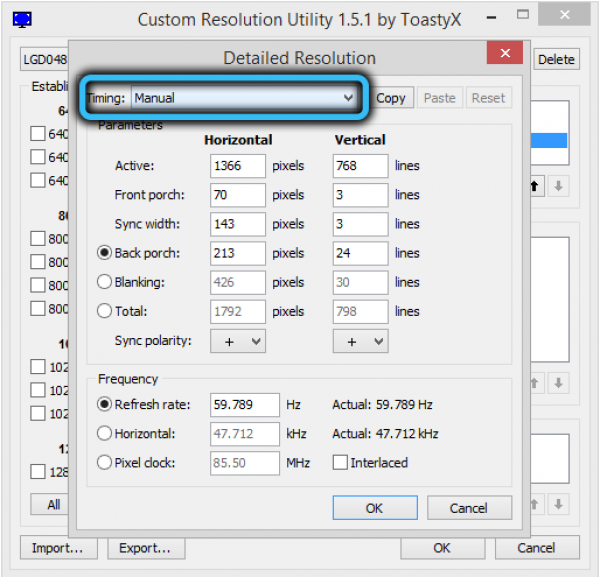Select the blue highlighted row in main window list
Image resolution: width=600 pixels, height=577 pixels.
pyautogui.click(x=549, y=140)
